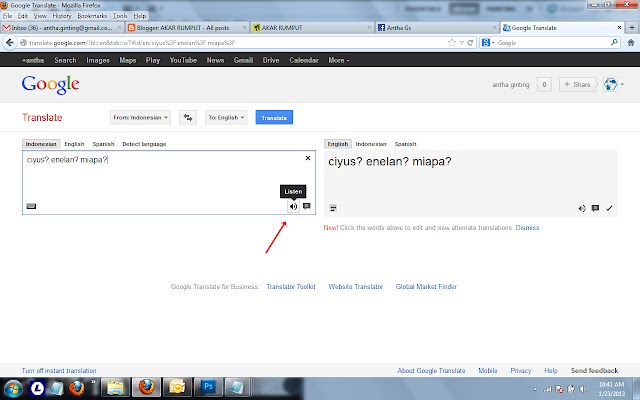Click the blue Translate button
Image resolution: width=640 pixels, height=400 pixels.
point(274,118)
